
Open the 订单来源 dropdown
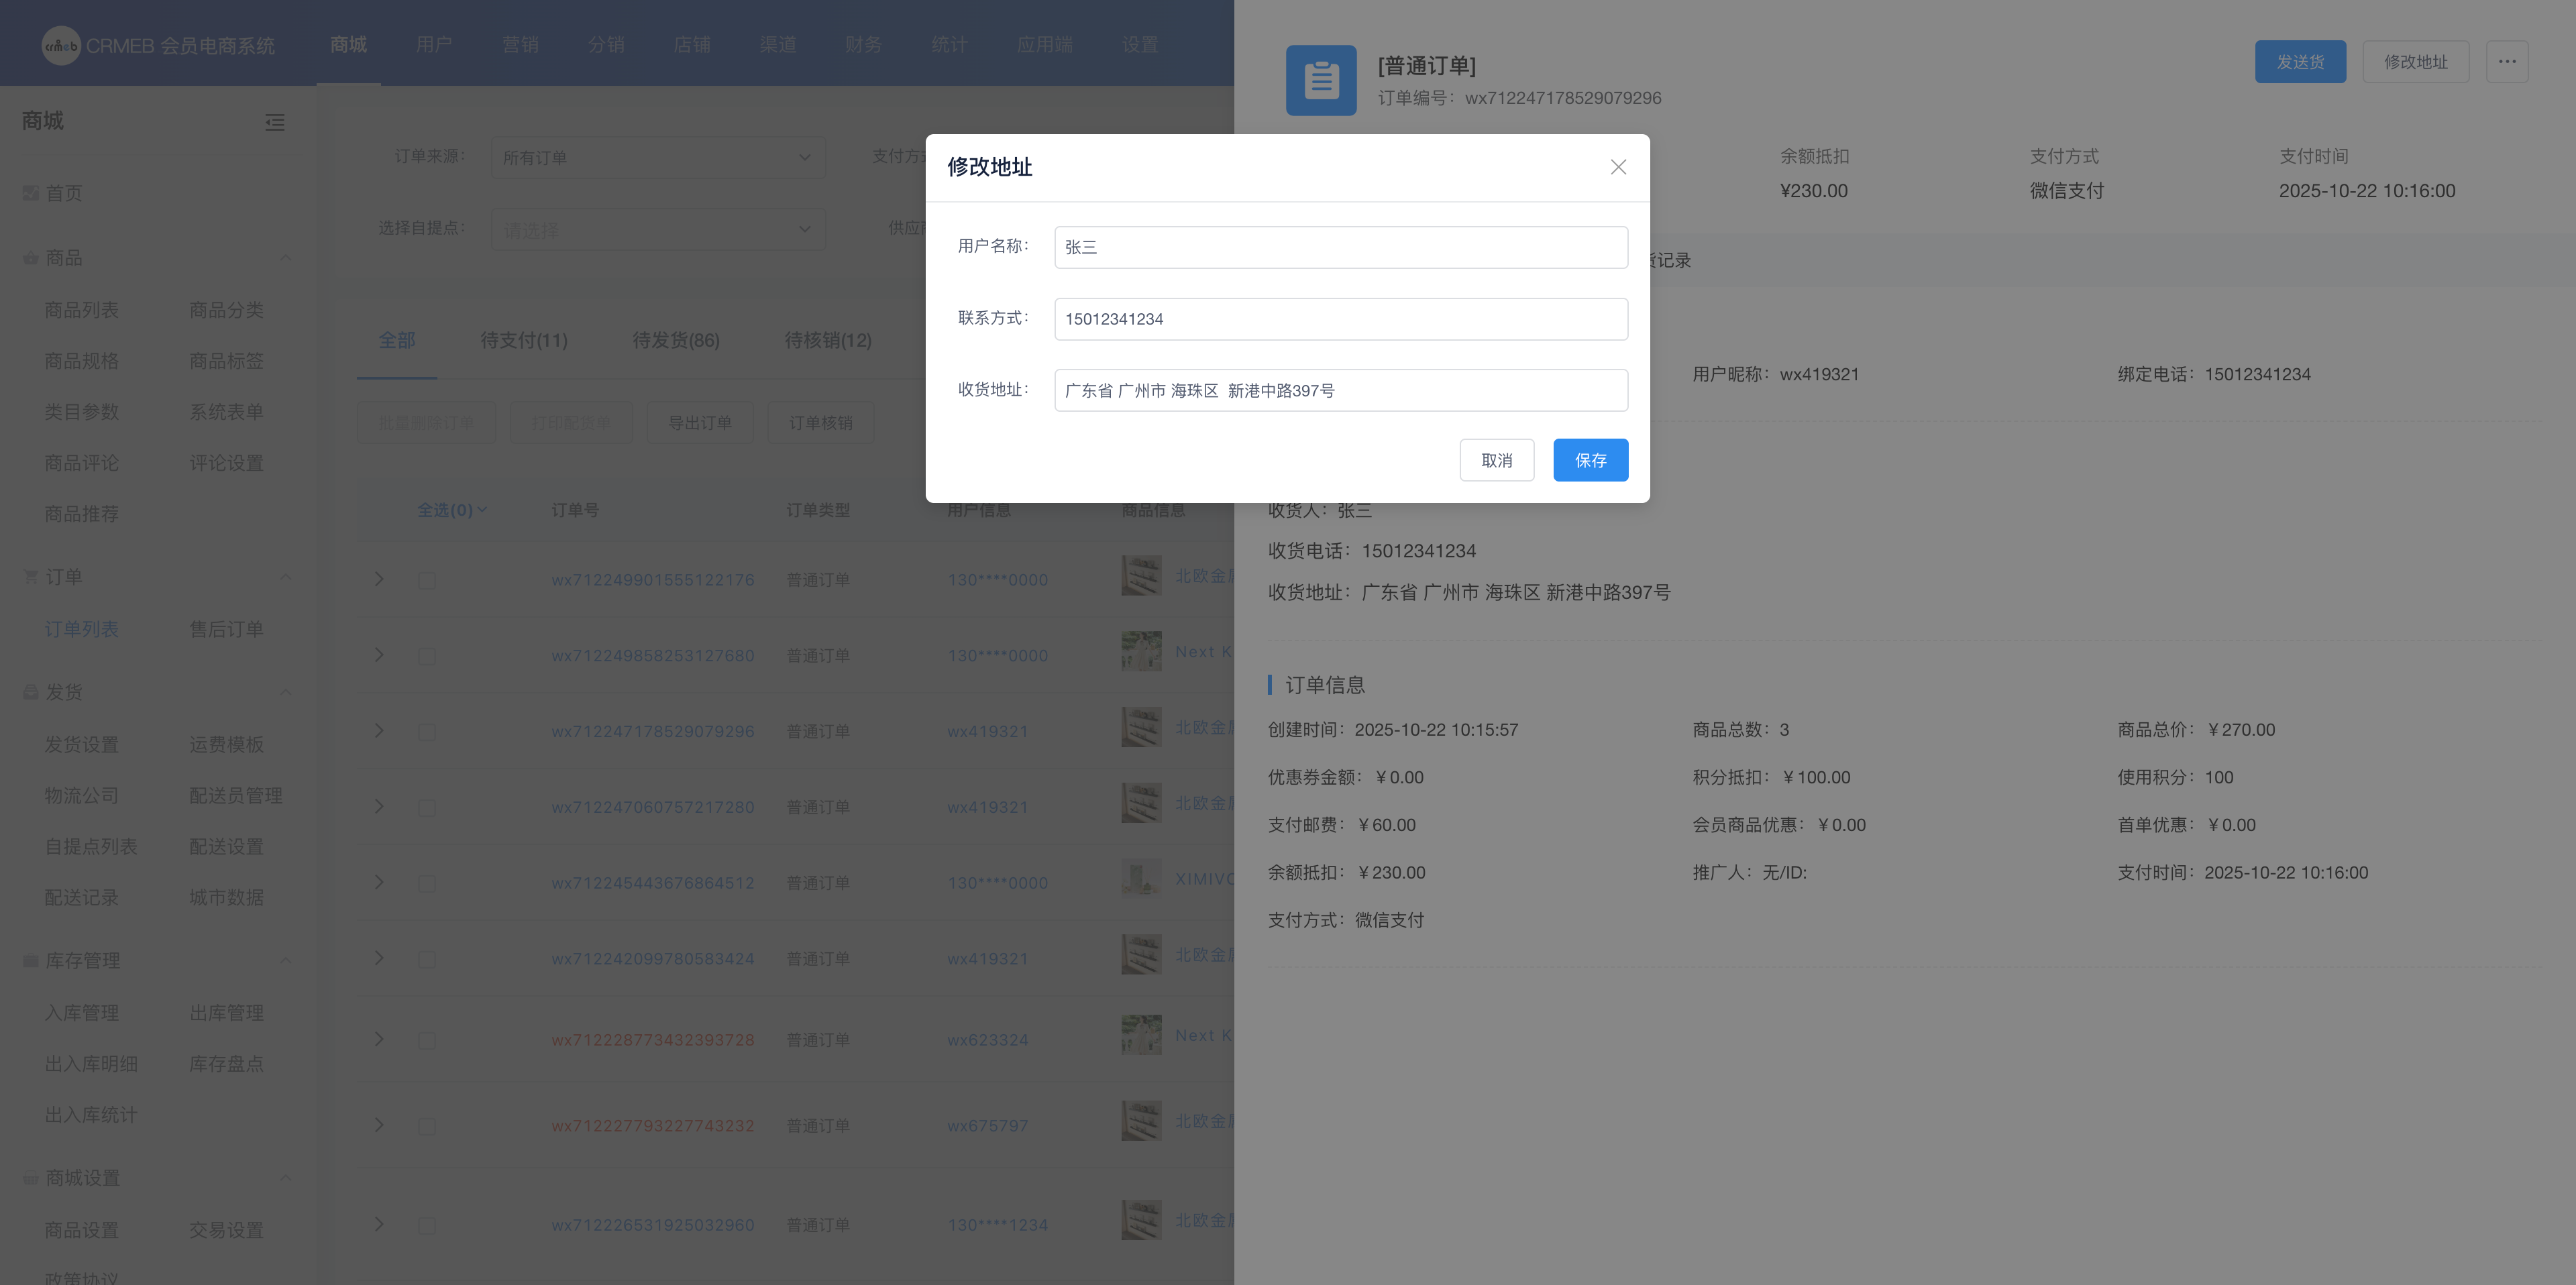pyautogui.click(x=657, y=158)
